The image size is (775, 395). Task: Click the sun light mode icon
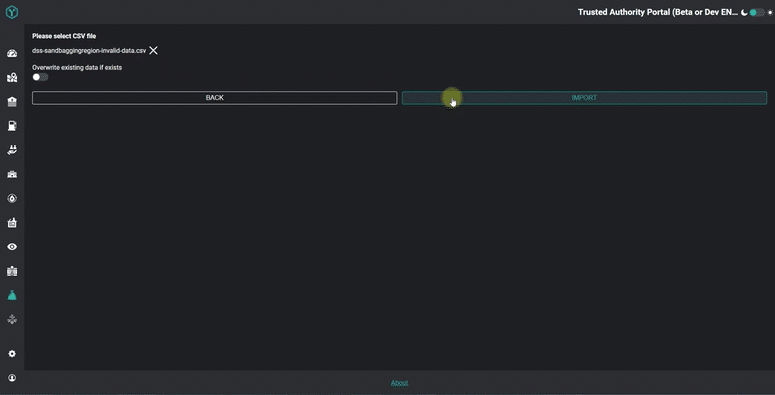pyautogui.click(x=770, y=12)
